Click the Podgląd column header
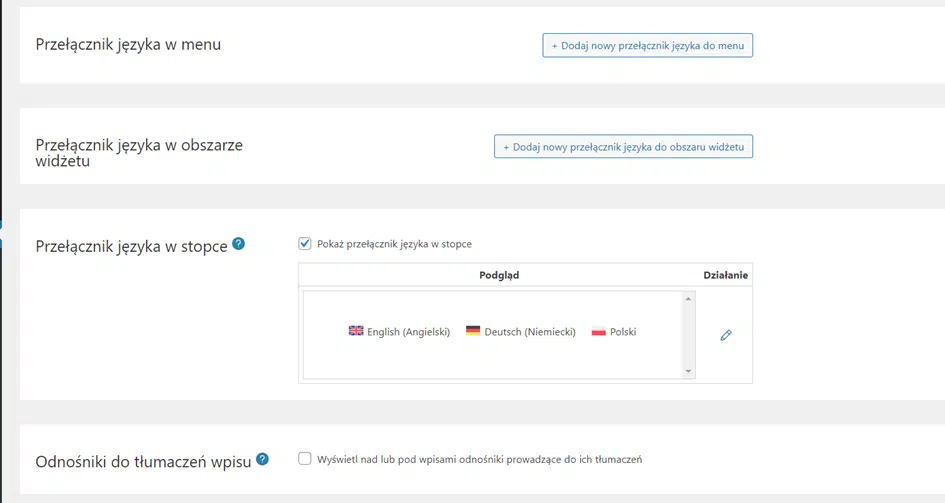This screenshot has height=503, width=945. 499,275
